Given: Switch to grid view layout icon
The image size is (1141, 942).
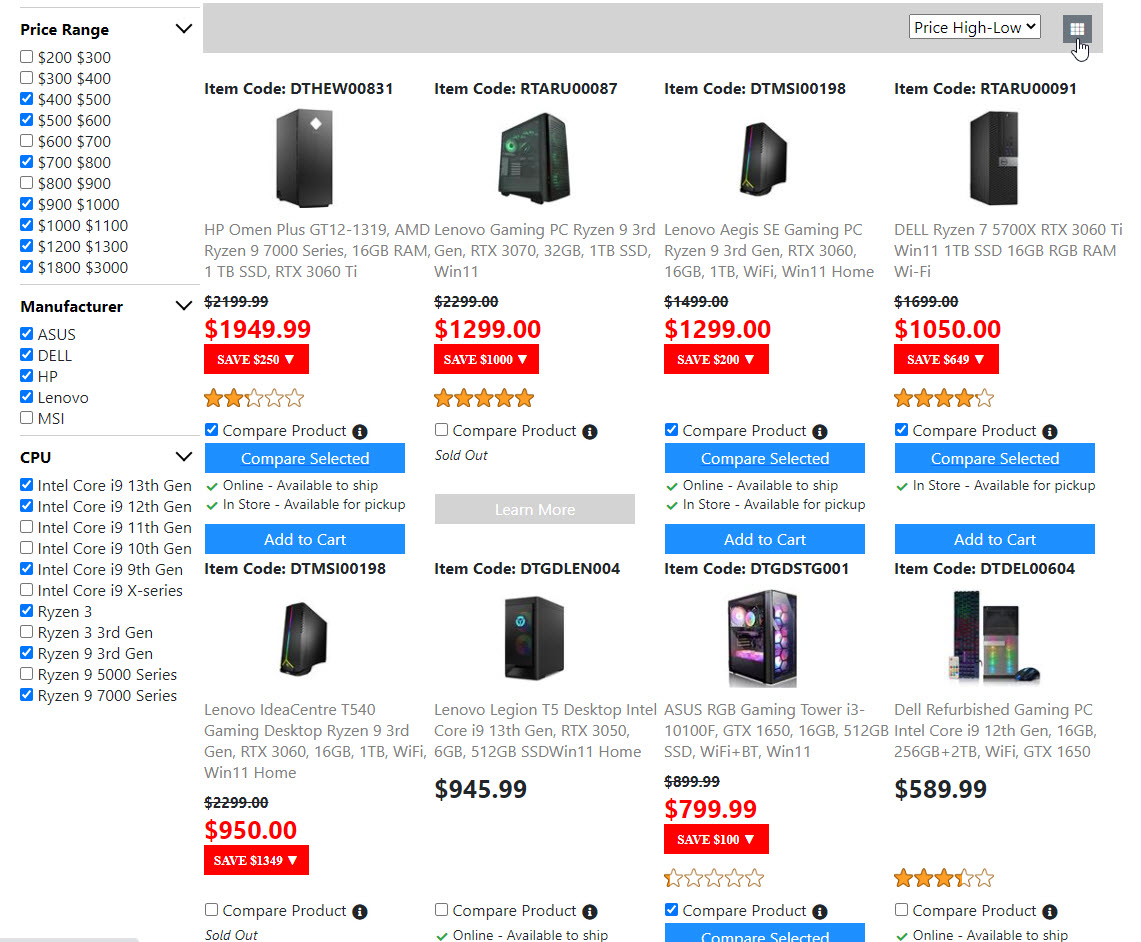Looking at the screenshot, I should (1077, 29).
